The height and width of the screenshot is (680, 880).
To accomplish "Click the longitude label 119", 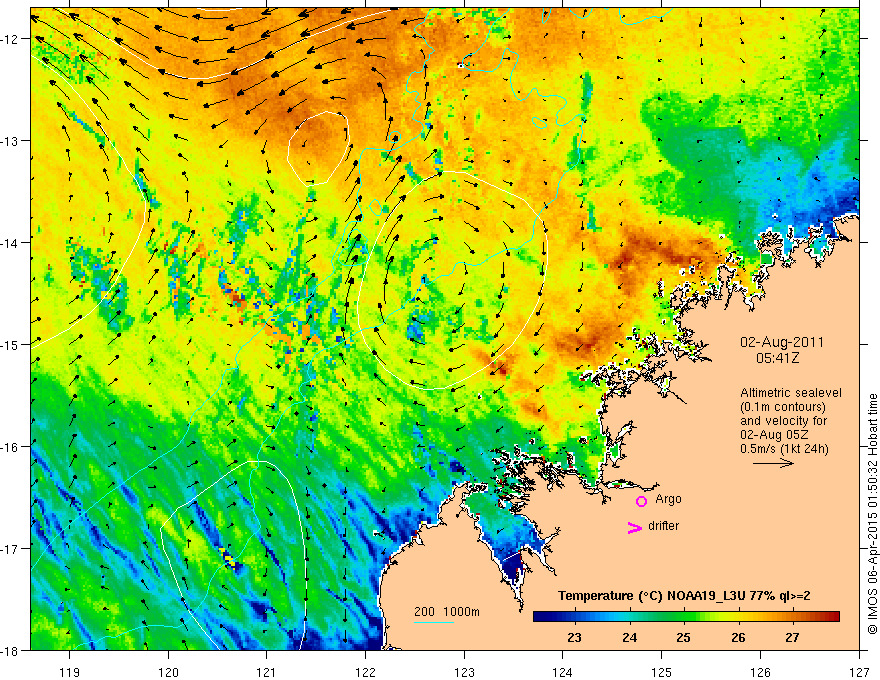I will 70,673.
